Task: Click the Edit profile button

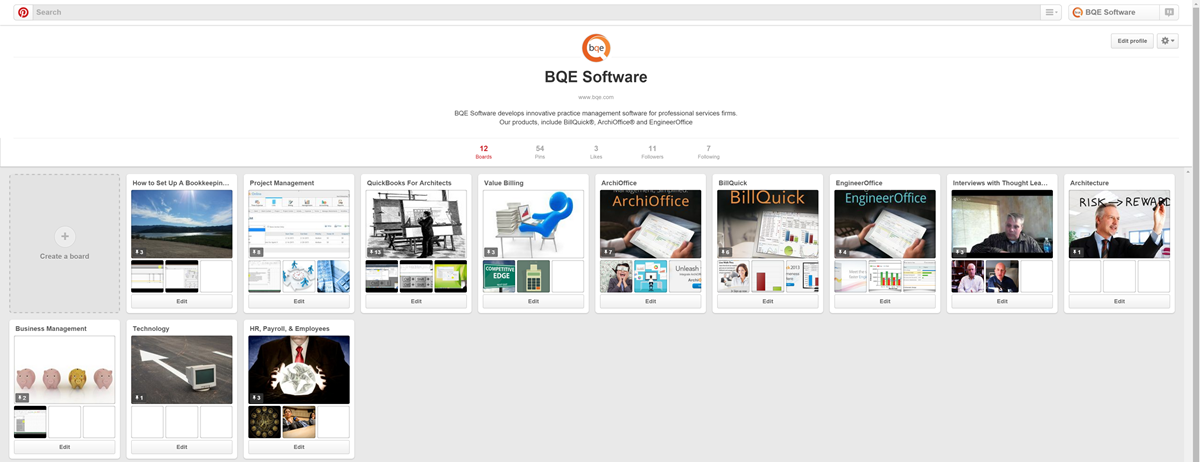Action: [x=1132, y=41]
